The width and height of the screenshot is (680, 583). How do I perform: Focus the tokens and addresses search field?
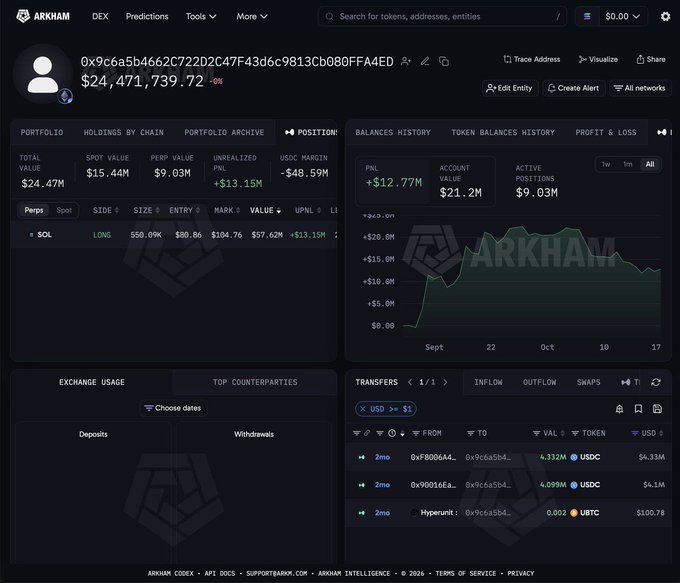pos(442,16)
